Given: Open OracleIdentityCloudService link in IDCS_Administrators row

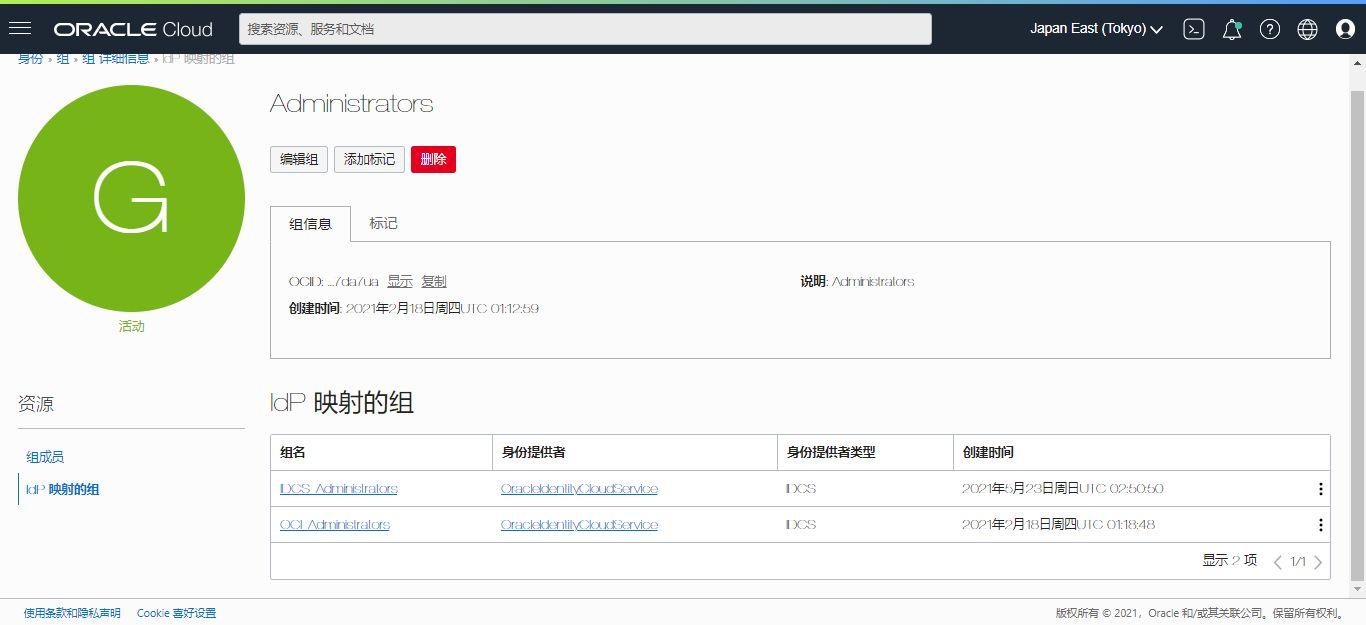Looking at the screenshot, I should coord(579,489).
